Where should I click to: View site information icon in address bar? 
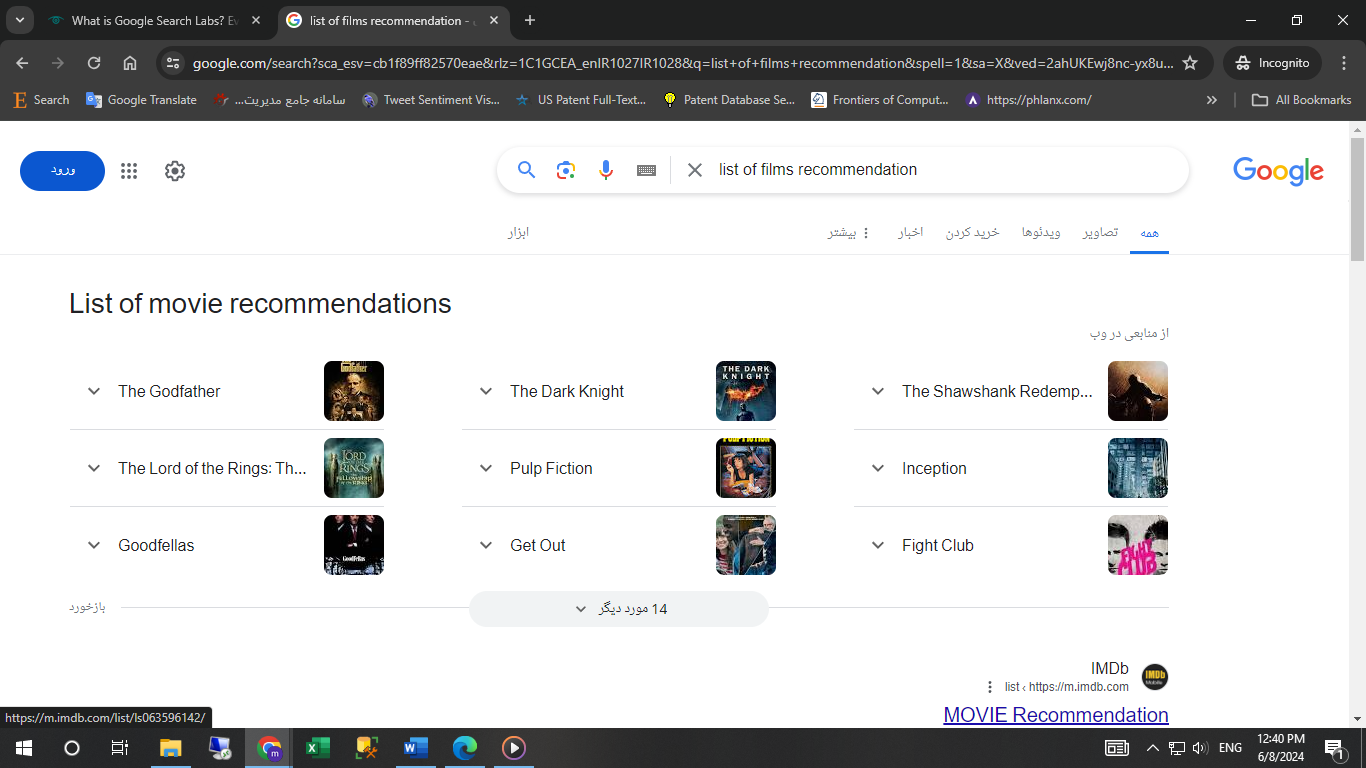(173, 63)
